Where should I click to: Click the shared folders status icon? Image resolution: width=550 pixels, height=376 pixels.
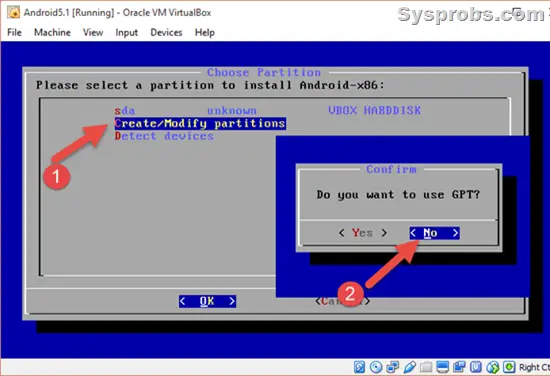pyautogui.click(x=426, y=367)
